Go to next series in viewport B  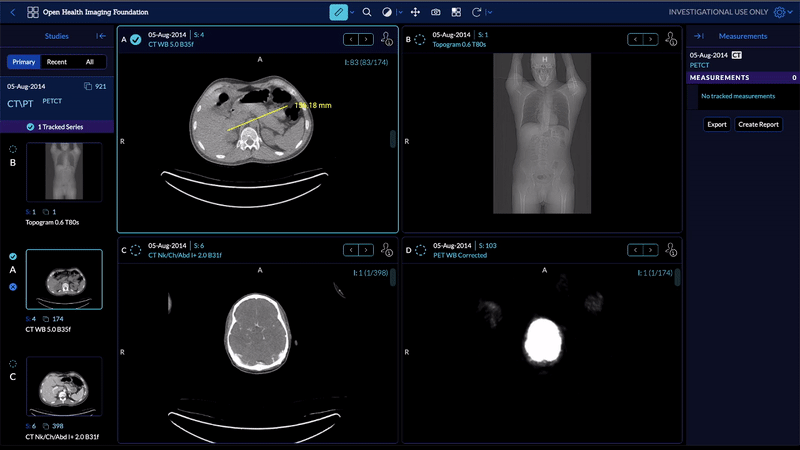point(650,39)
